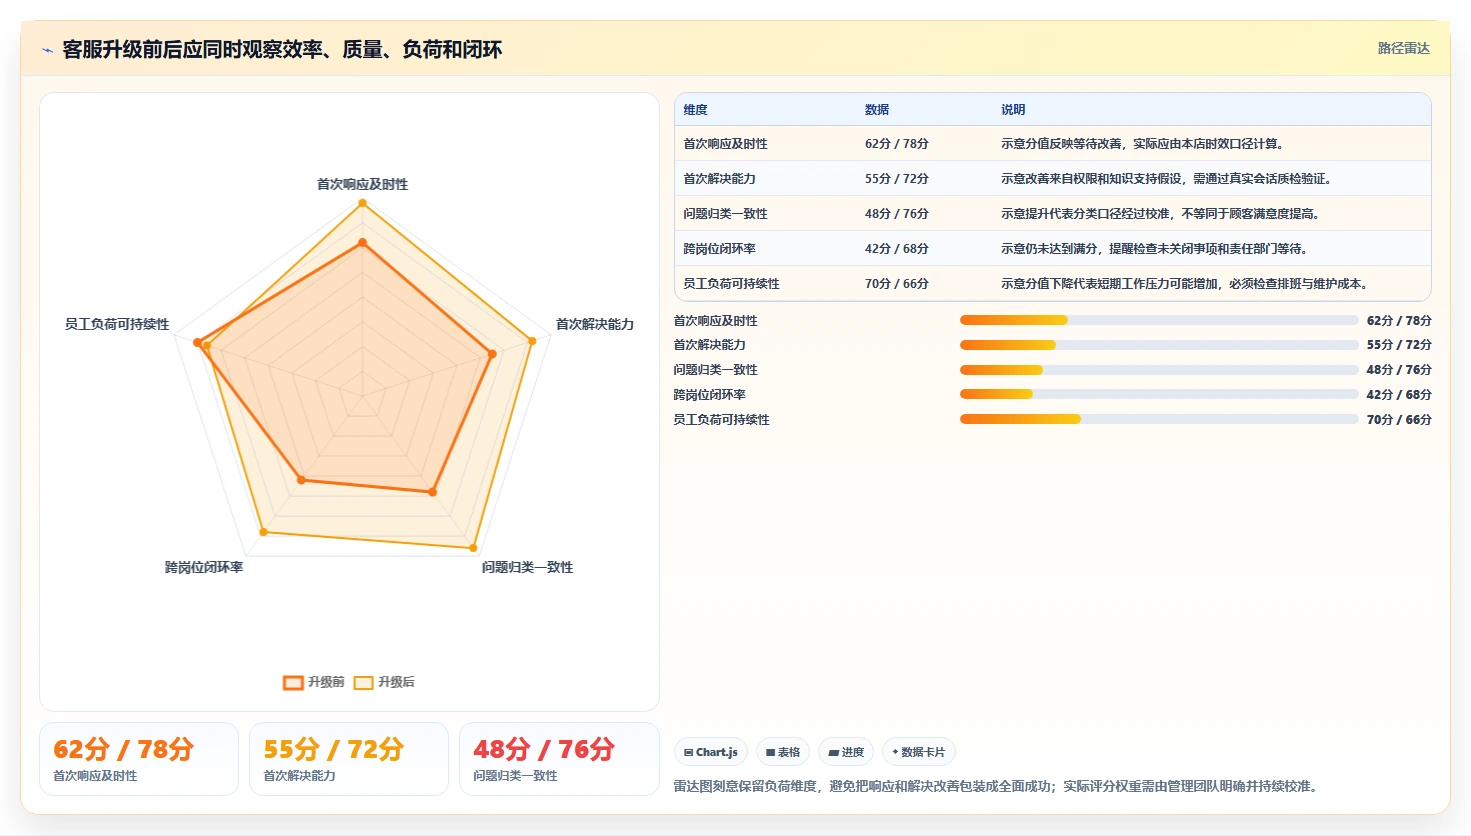Click 问题归类一致性 cell in the table

725,214
